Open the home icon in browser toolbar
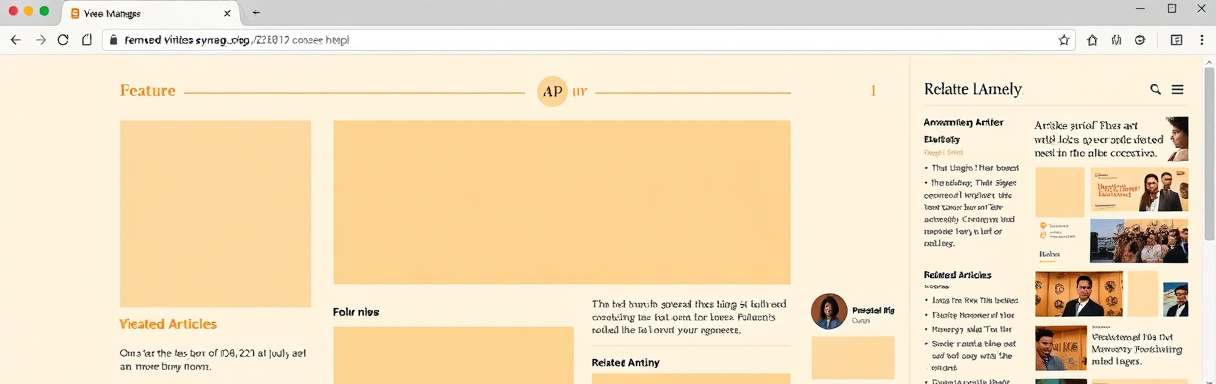 pyautogui.click(x=1092, y=40)
